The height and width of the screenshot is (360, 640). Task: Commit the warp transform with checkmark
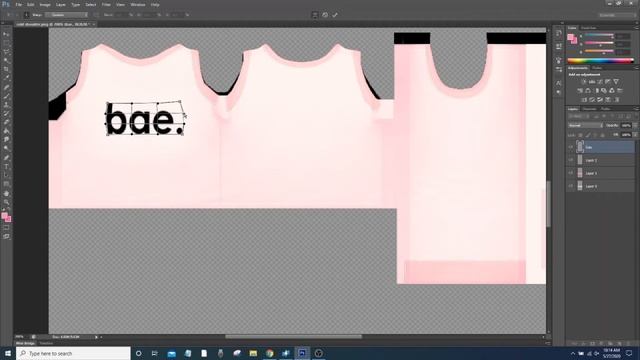(335, 15)
